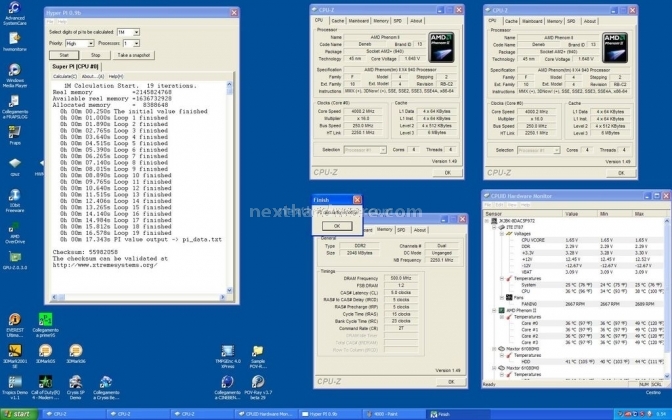Open SPD tab in right CPU-Z window
The height and width of the screenshot is (420, 672).
pyautogui.click(x=571, y=21)
